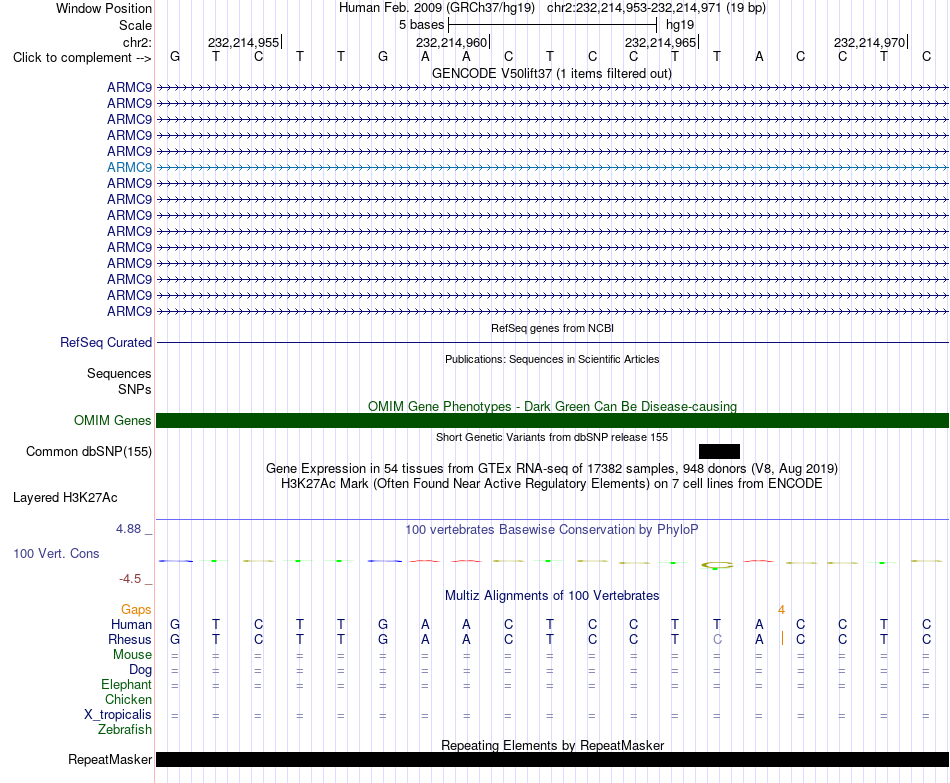950x783 pixels.
Task: Click the 100 Vert. Cons track label
Action: 56,553
